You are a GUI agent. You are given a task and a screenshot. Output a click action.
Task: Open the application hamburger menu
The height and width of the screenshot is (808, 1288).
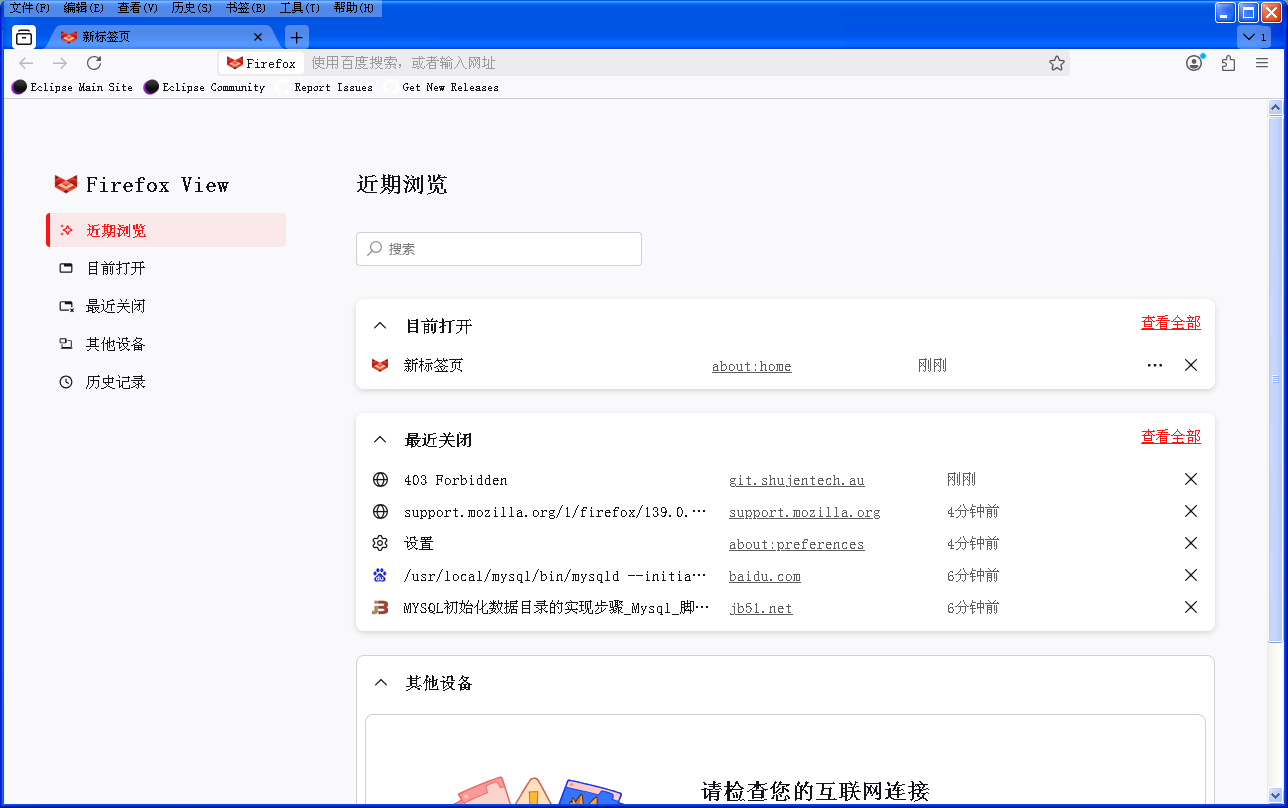1262,63
